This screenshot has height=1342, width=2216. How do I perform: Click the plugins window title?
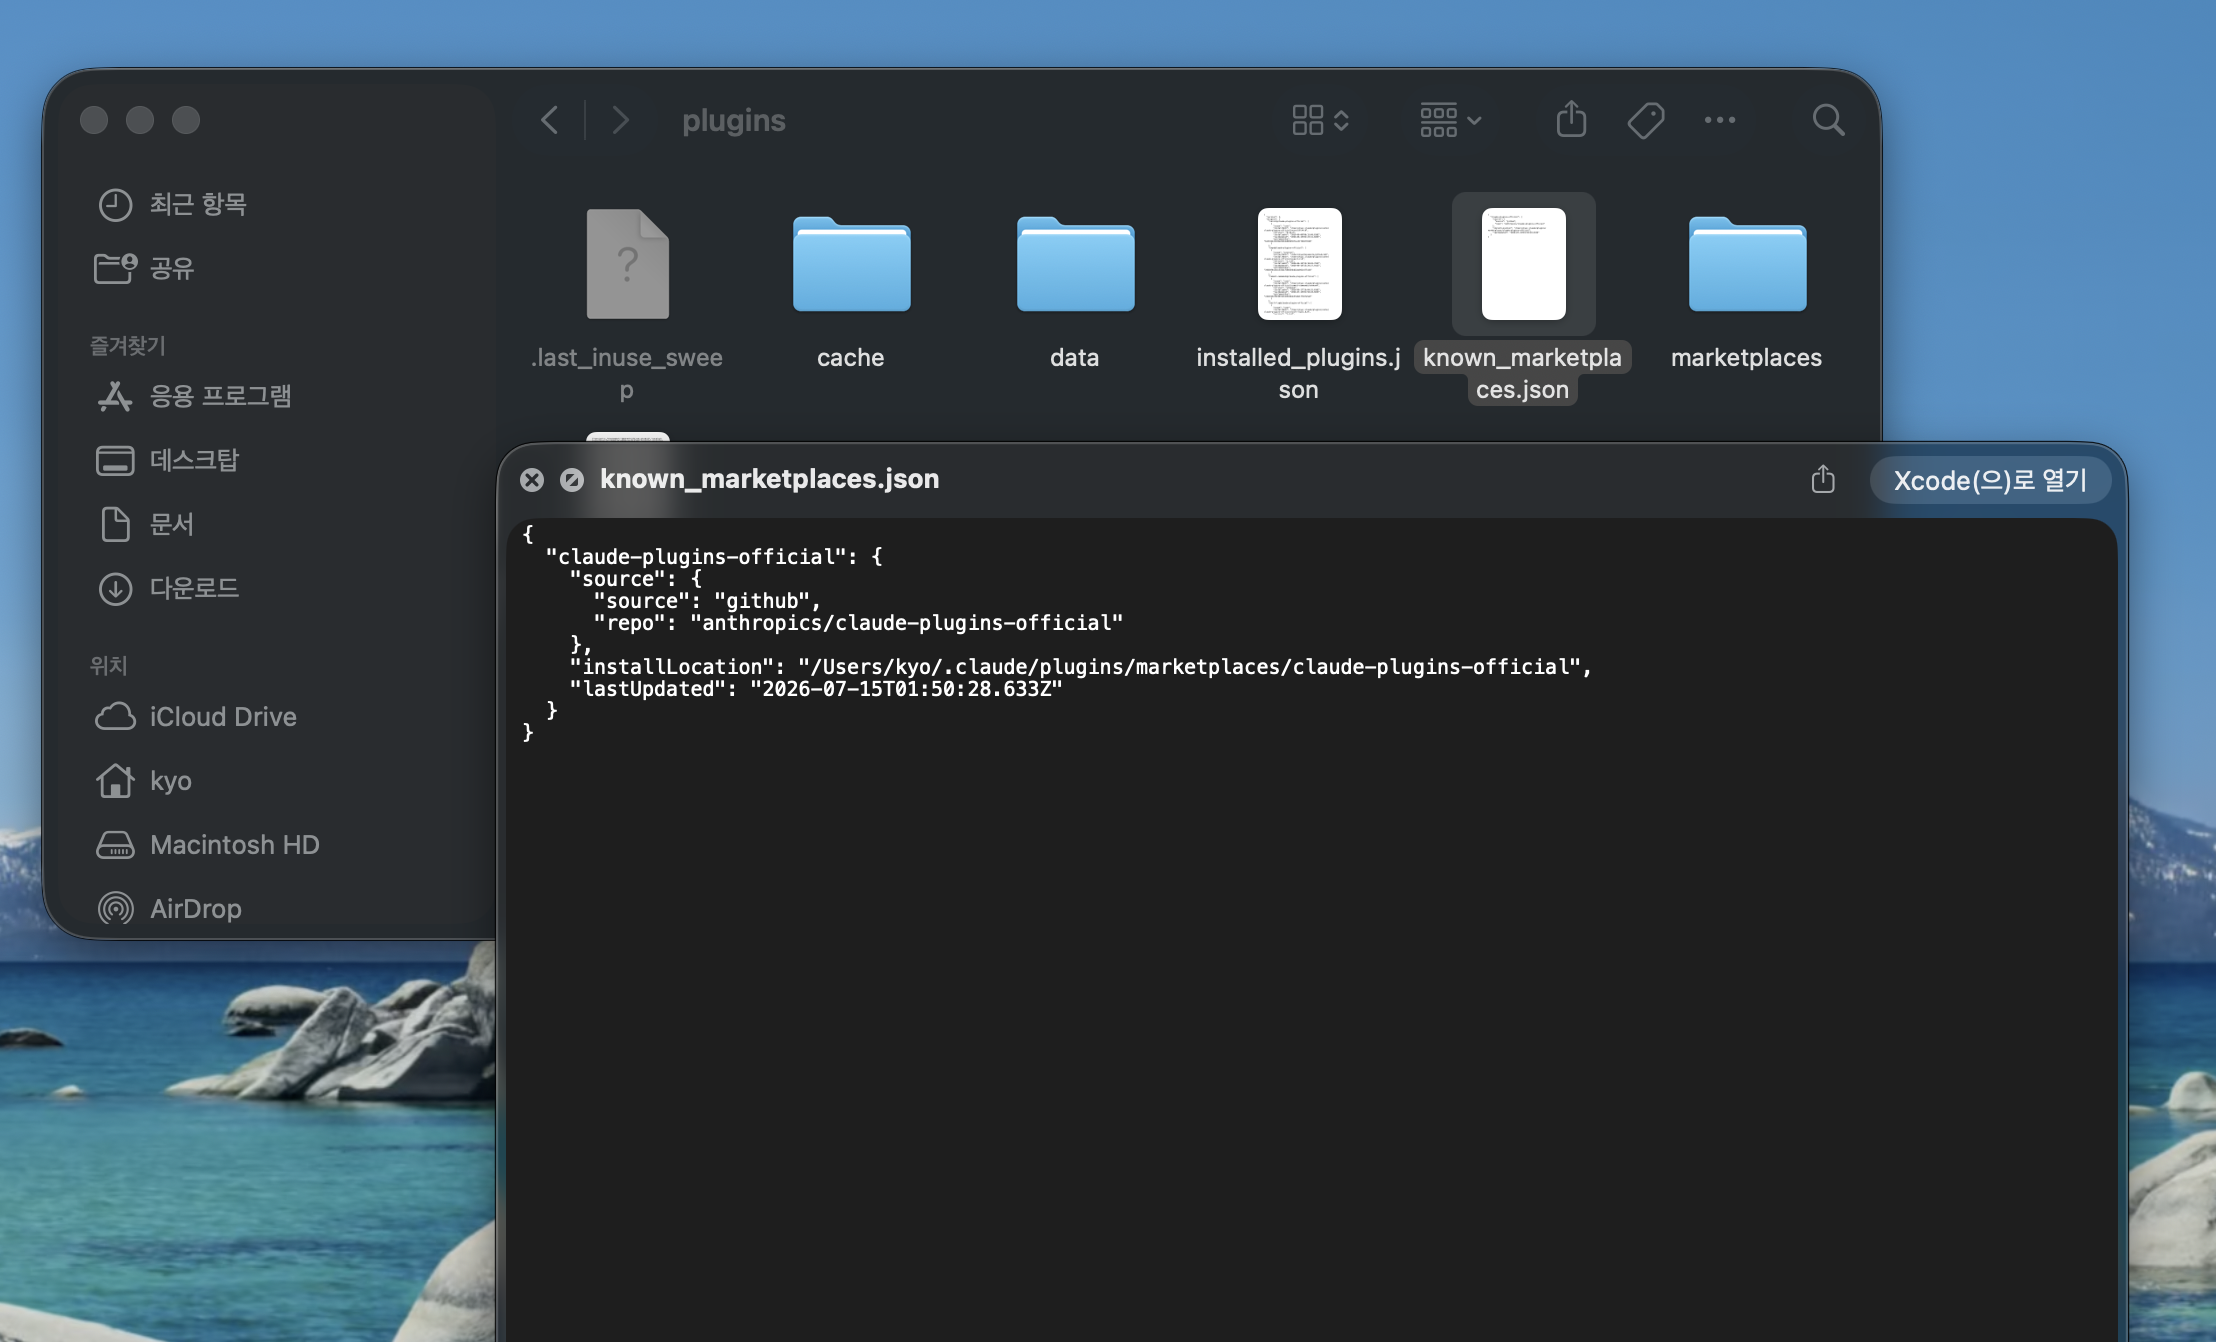[734, 120]
